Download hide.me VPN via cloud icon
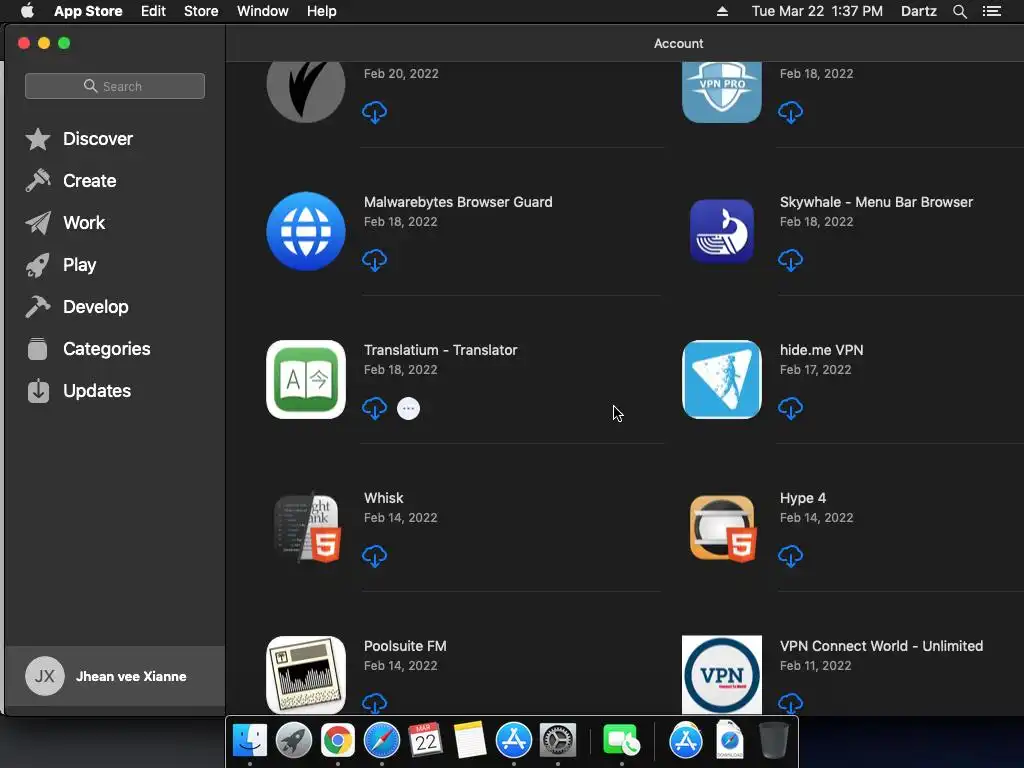The width and height of the screenshot is (1024, 768). click(790, 408)
